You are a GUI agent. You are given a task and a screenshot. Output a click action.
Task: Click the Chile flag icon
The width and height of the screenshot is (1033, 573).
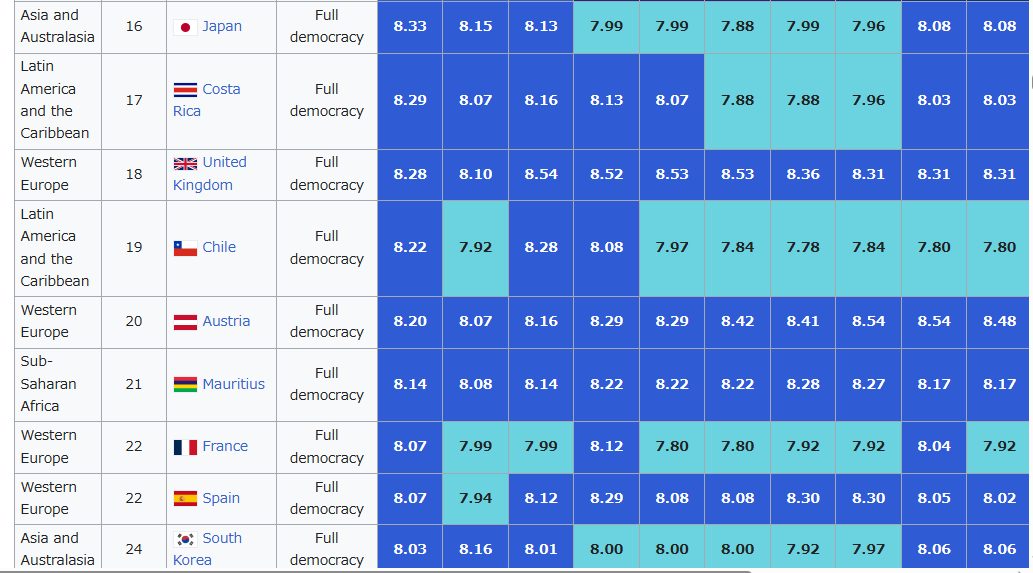tap(185, 248)
